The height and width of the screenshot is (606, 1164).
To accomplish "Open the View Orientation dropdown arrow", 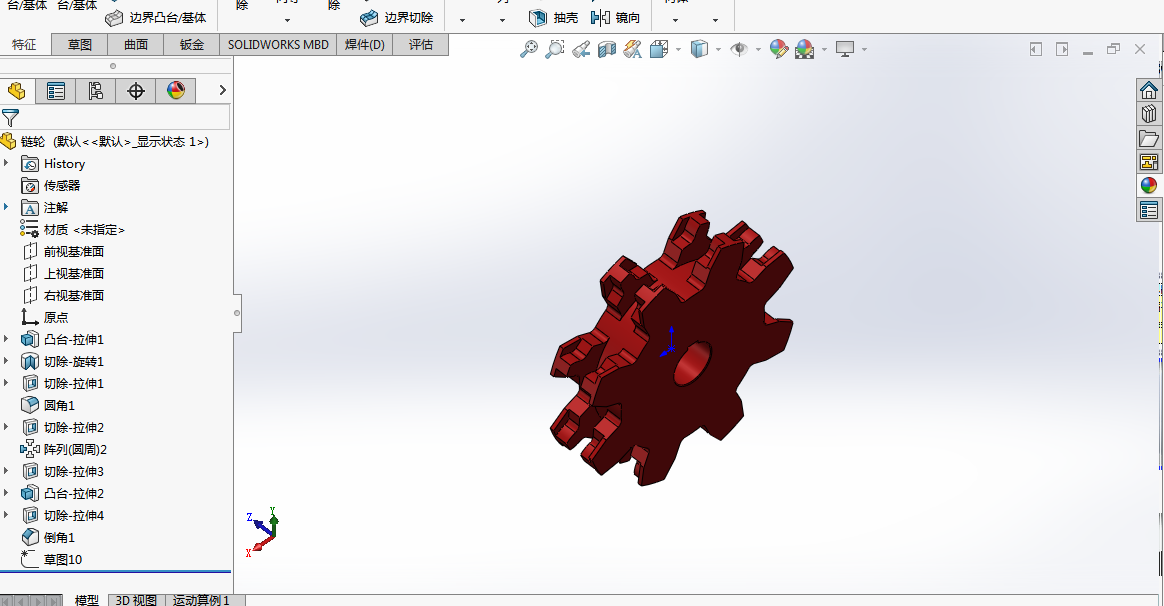I will pyautogui.click(x=678, y=50).
